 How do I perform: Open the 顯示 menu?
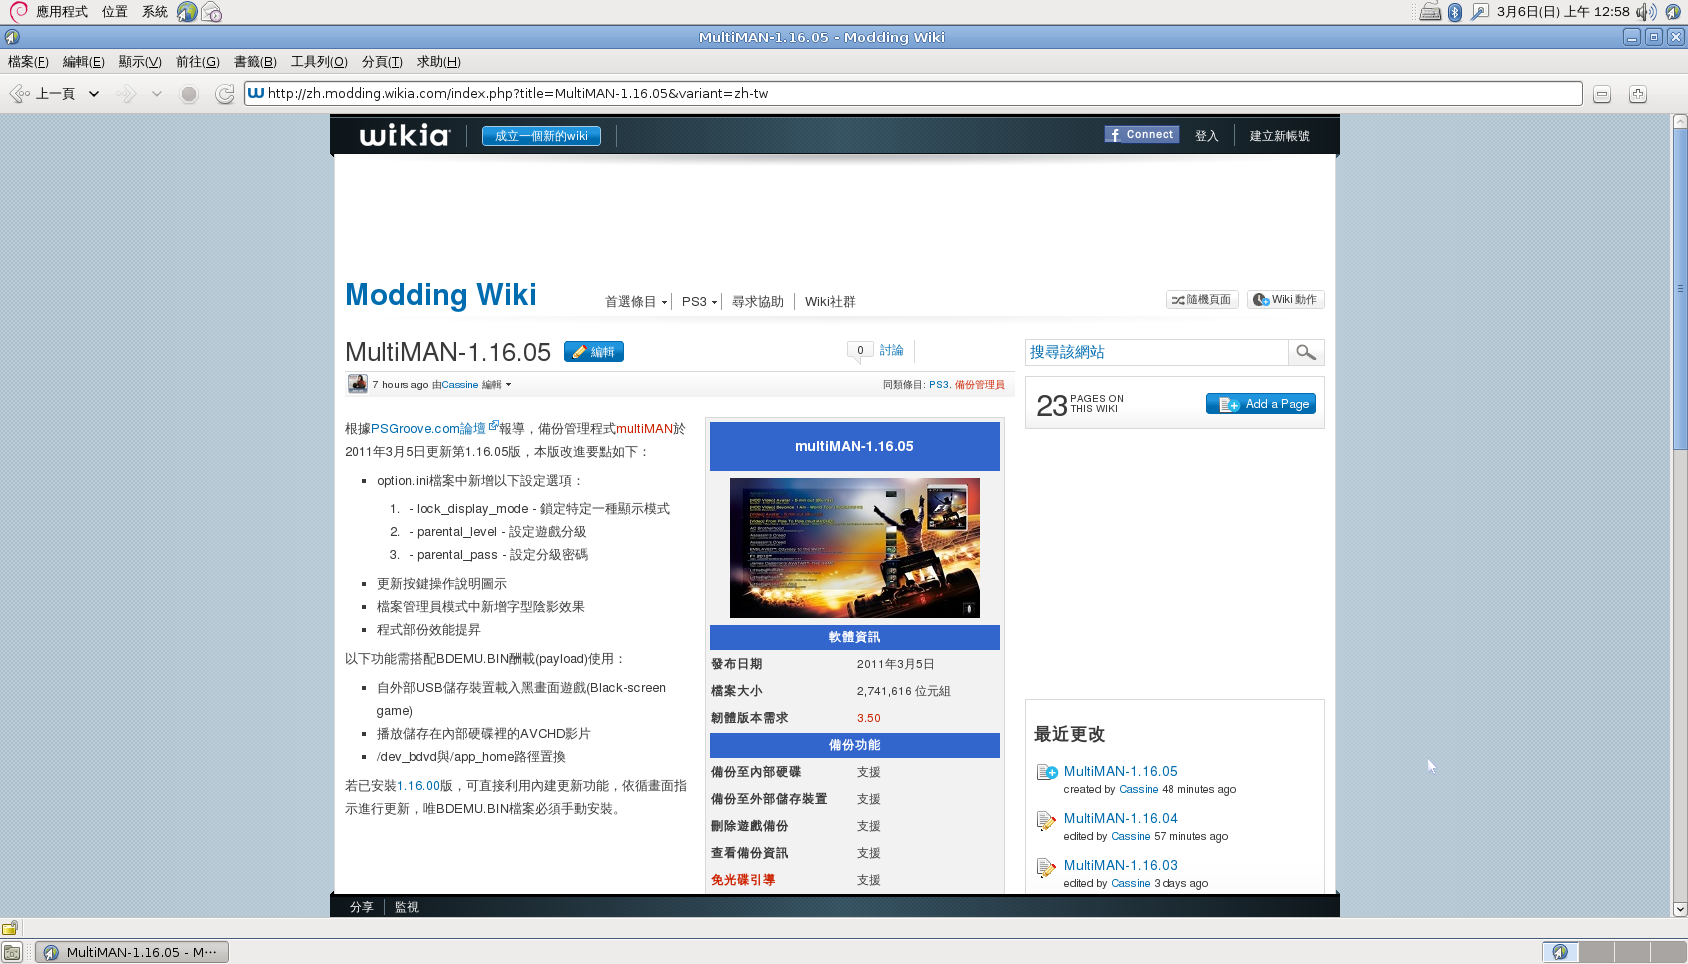pos(139,62)
